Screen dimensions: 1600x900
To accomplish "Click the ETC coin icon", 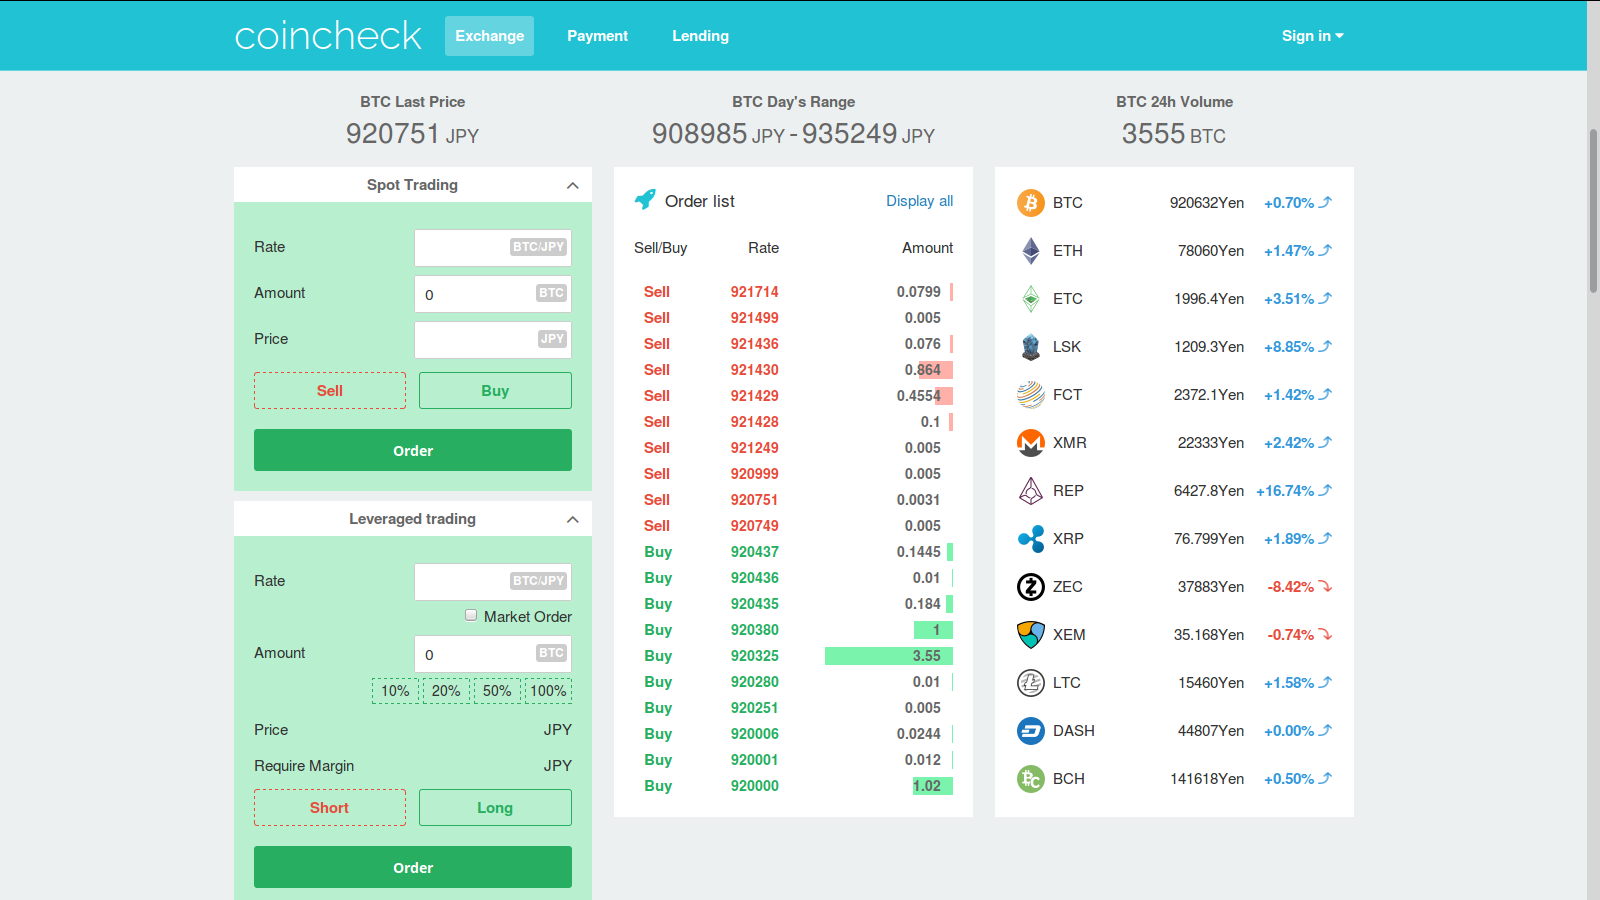I will [x=1030, y=299].
